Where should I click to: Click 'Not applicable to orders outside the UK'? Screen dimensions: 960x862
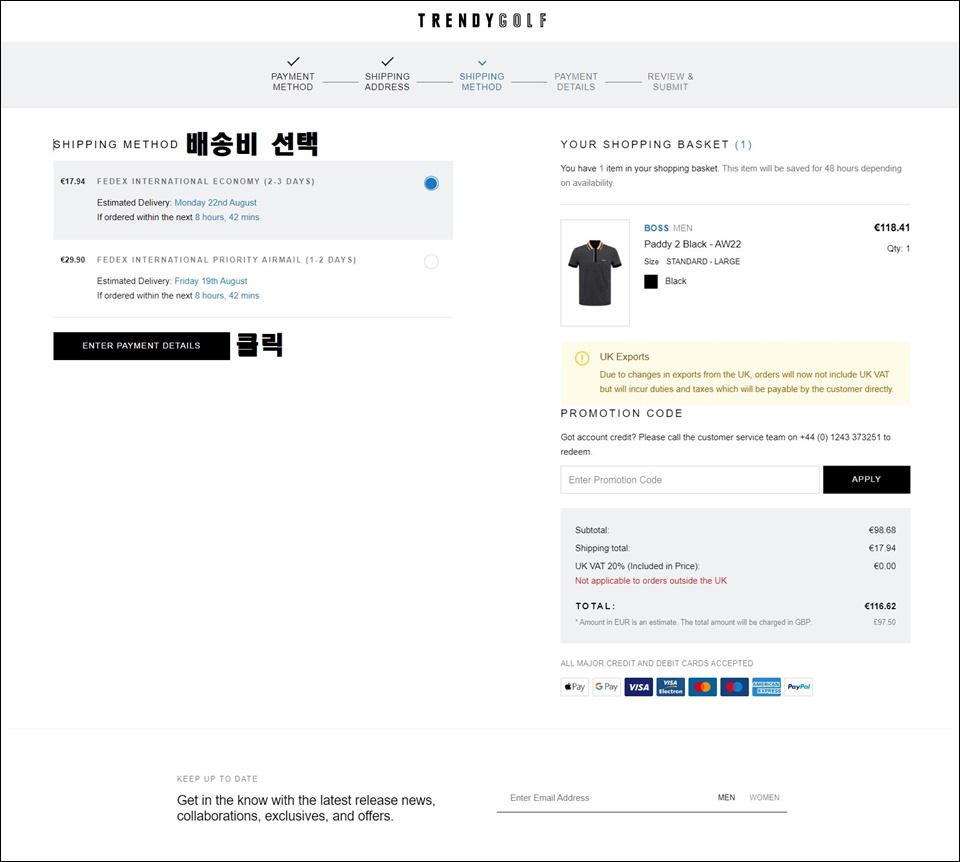pos(651,580)
